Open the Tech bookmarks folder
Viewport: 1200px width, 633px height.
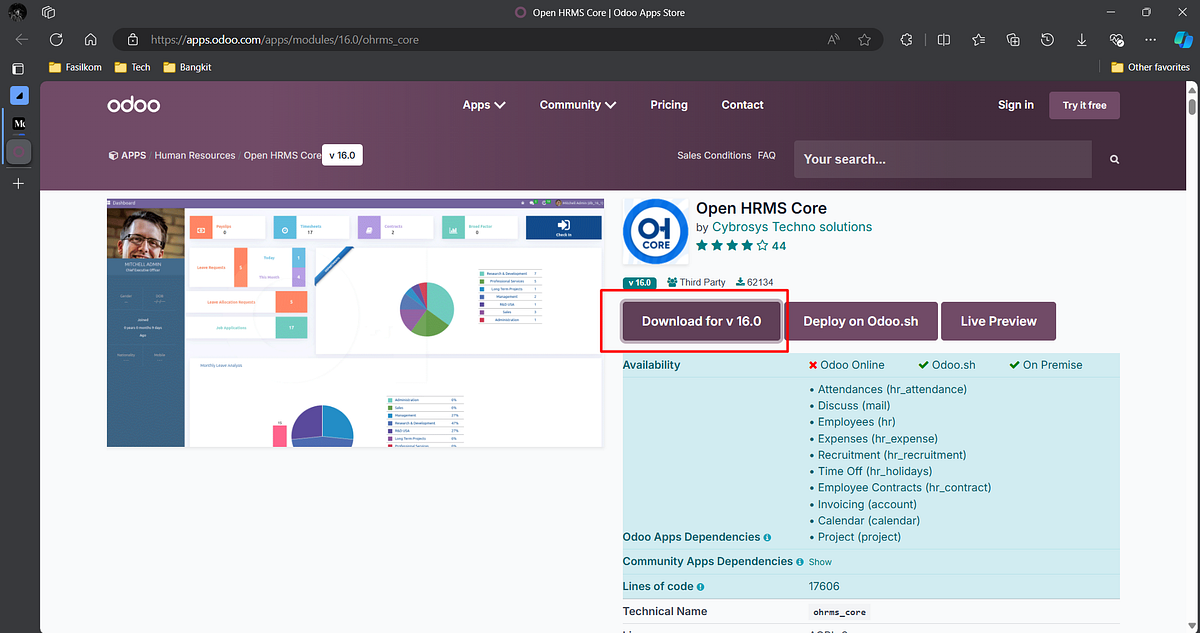[132, 67]
